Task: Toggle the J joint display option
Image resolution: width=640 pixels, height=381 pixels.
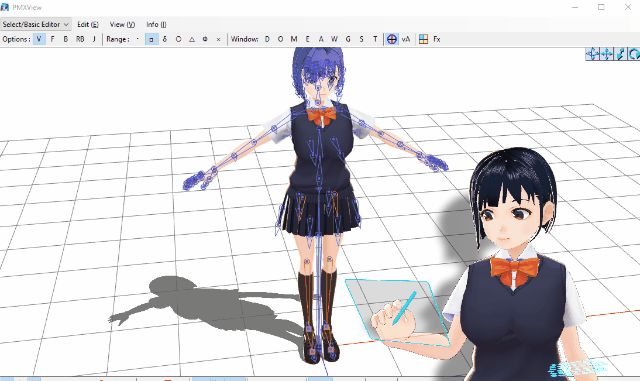Action: (94, 39)
